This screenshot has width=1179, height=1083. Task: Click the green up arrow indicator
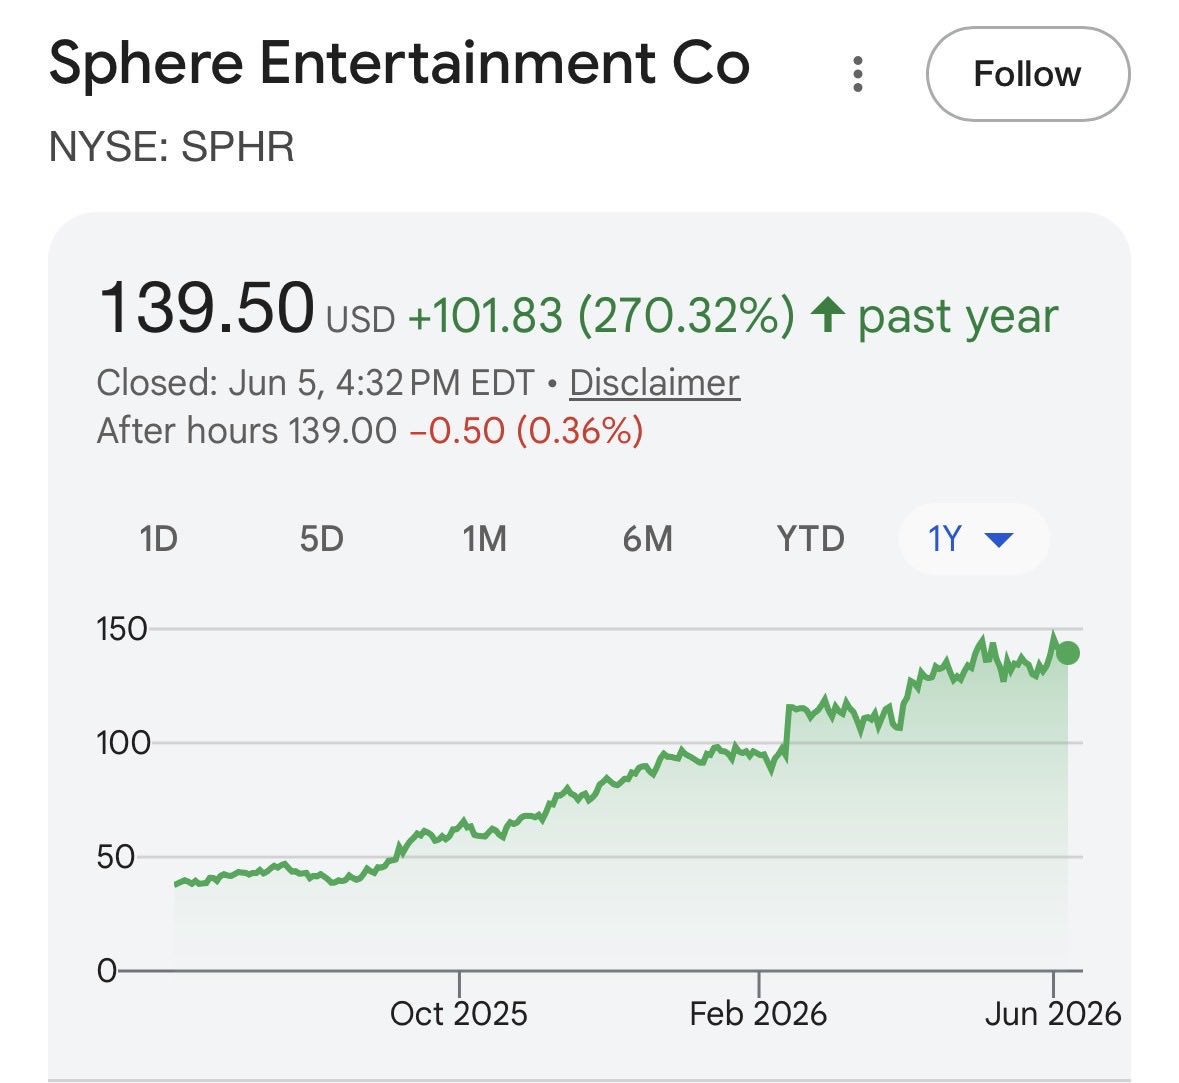828,314
